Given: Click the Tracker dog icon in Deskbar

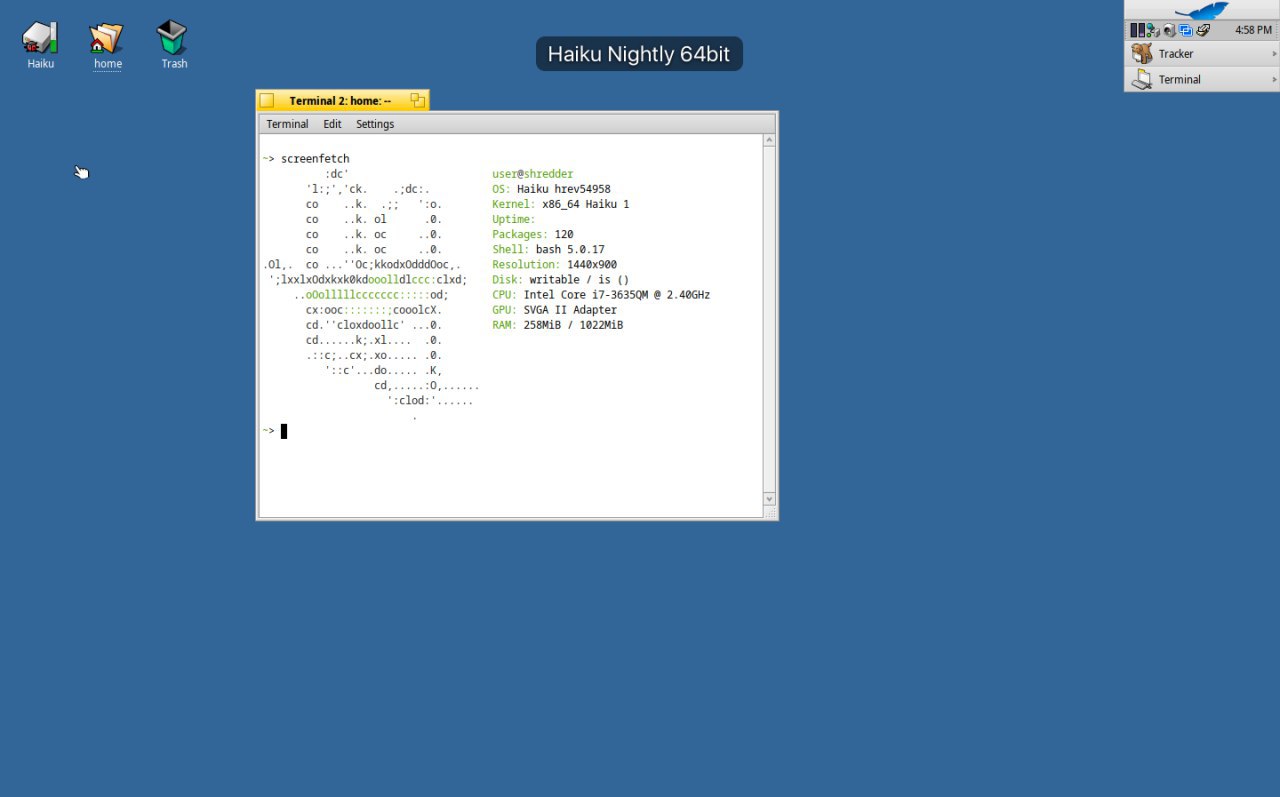Looking at the screenshot, I should pos(1142,53).
